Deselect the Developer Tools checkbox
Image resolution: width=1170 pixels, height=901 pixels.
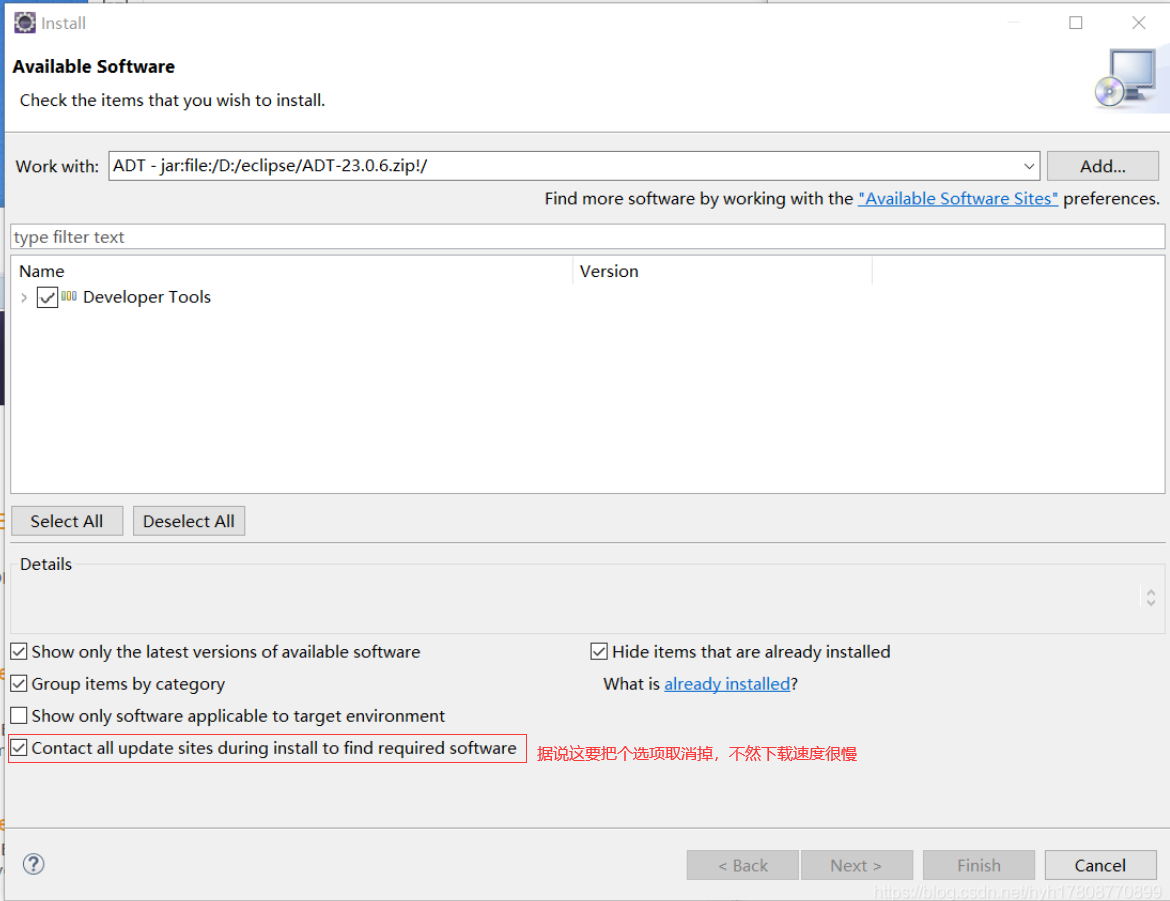[46, 297]
